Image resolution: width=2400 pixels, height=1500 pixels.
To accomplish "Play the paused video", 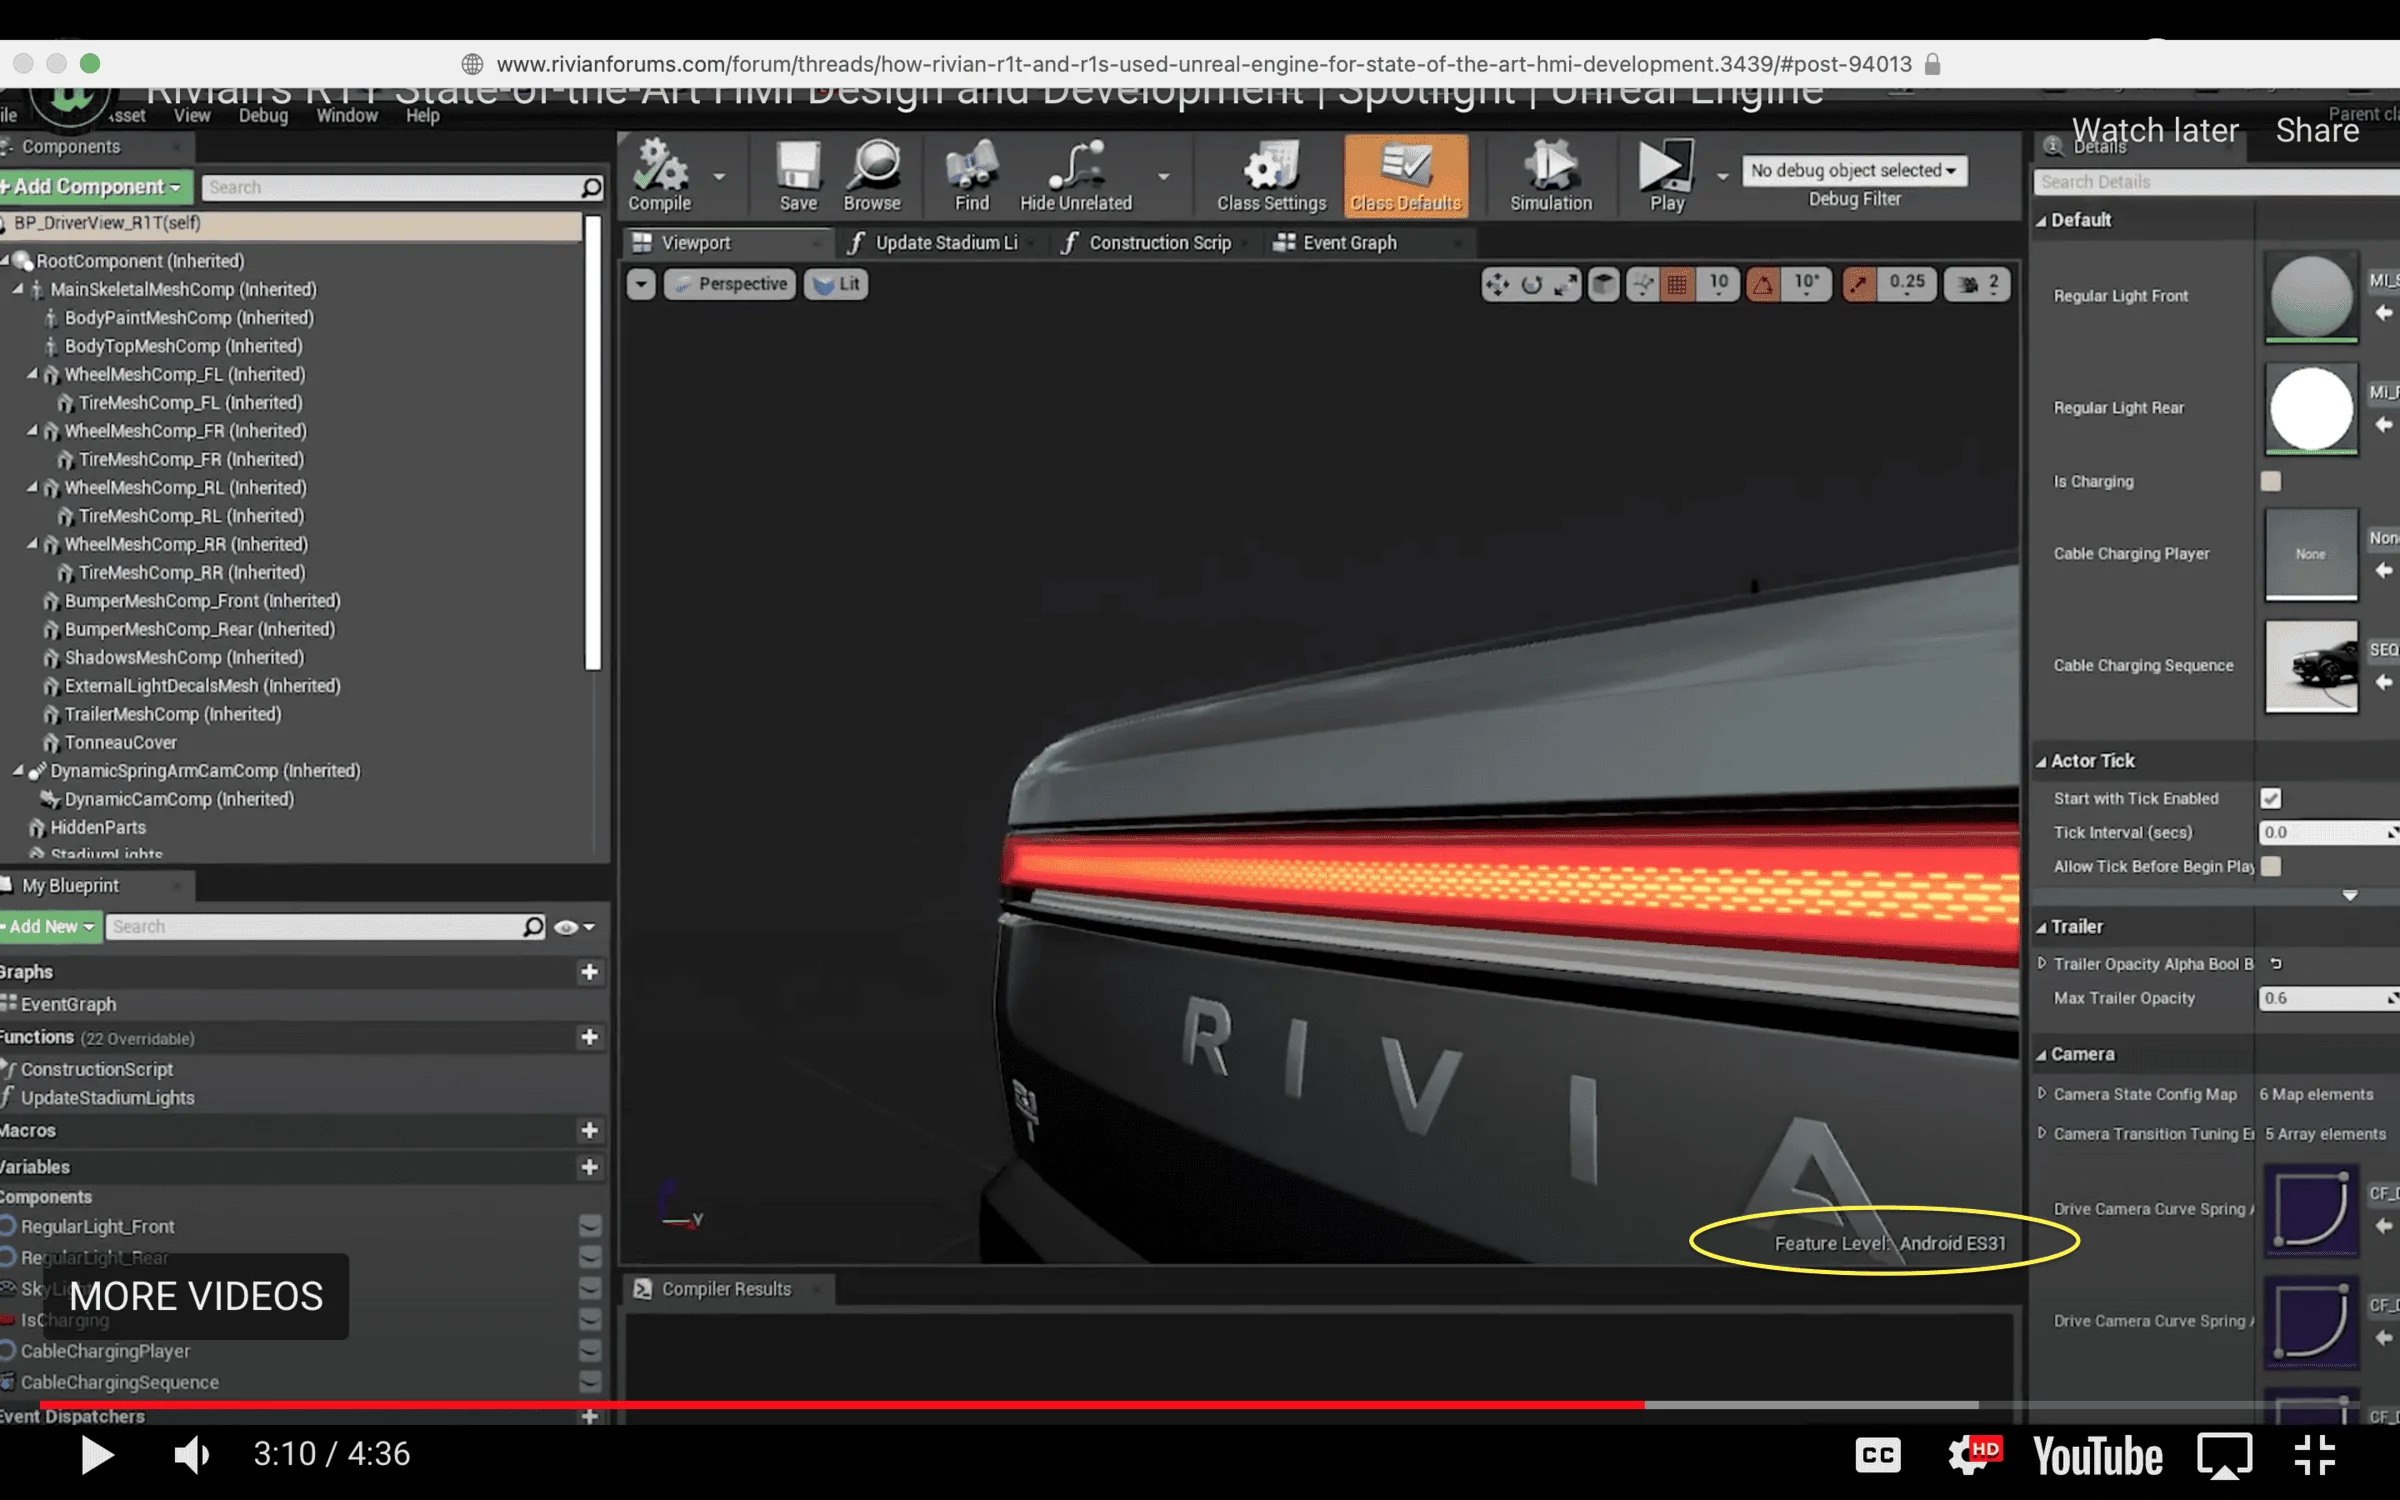I will 96,1455.
